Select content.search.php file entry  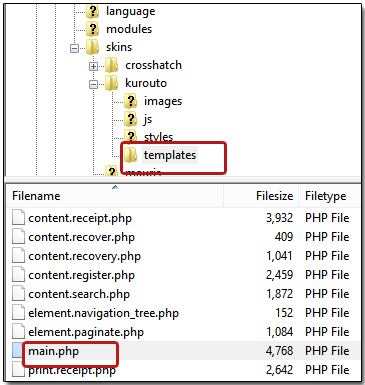point(79,294)
